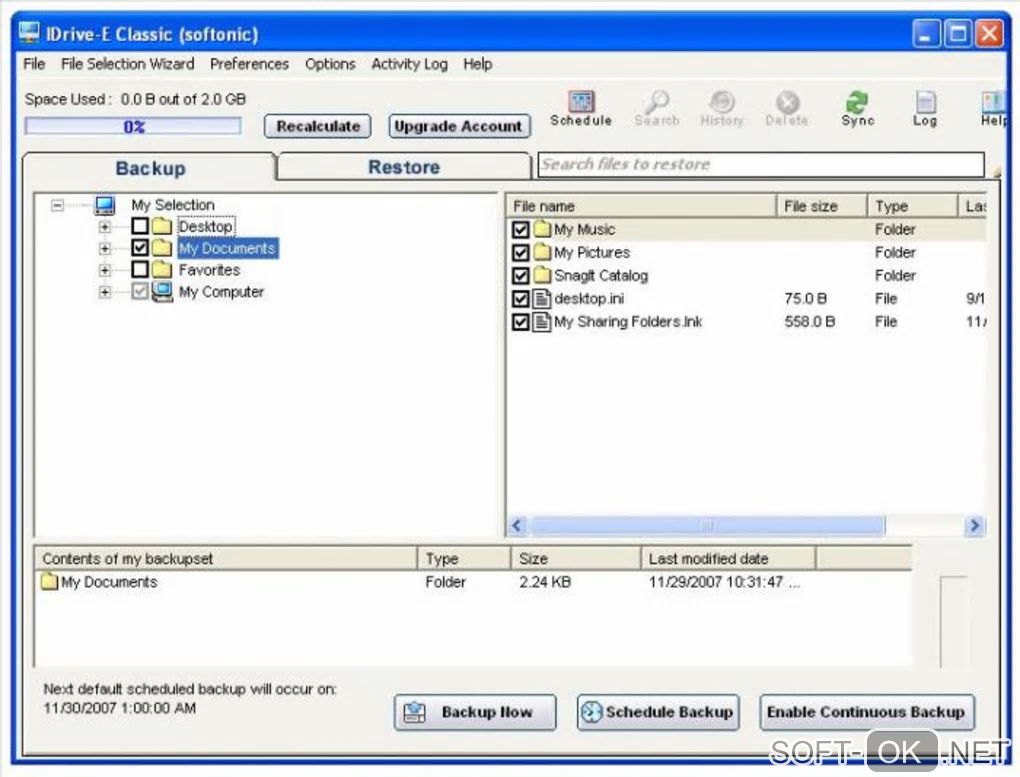
Task: Open the Preferences menu
Action: (x=249, y=64)
